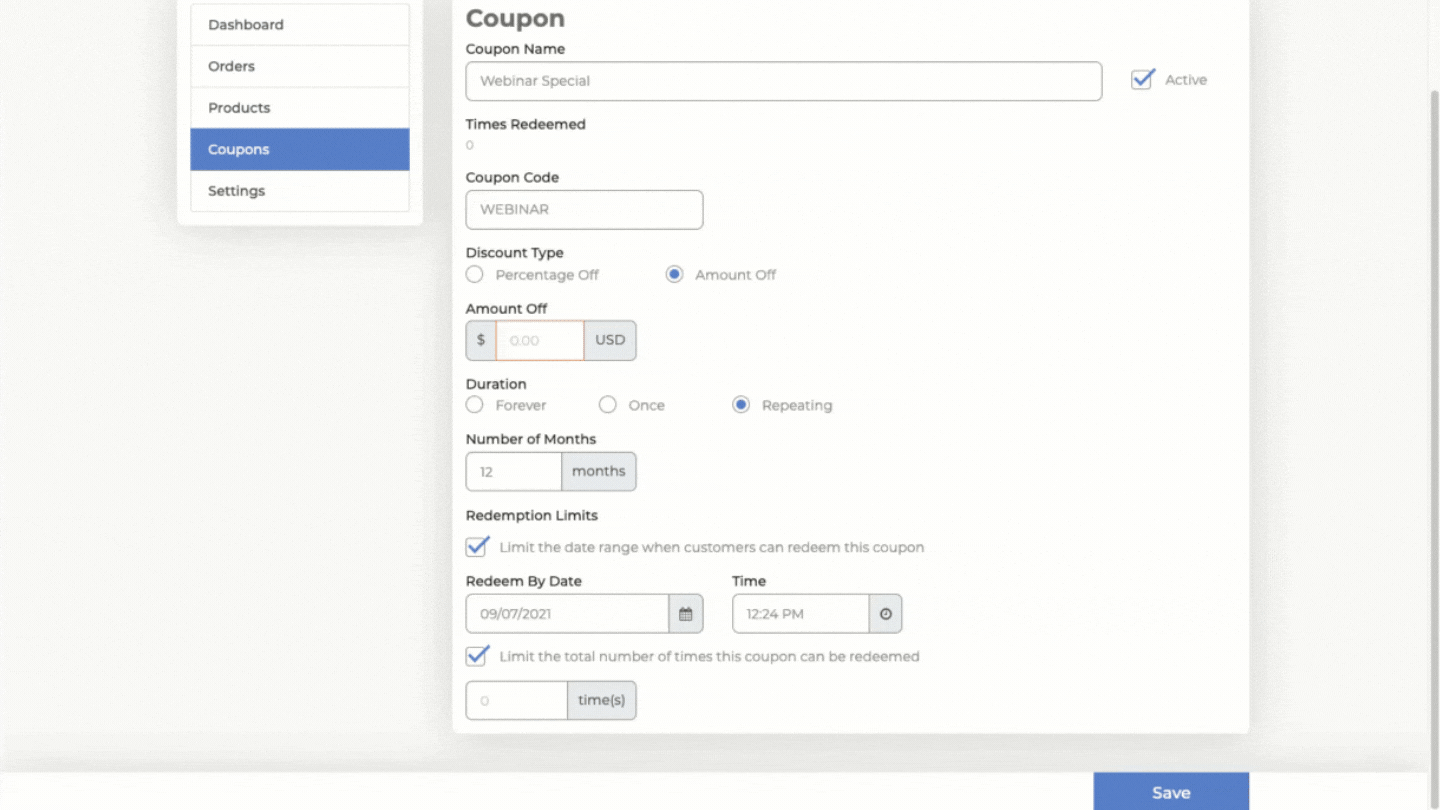Toggle the Active coupon checkbox

tap(1142, 80)
